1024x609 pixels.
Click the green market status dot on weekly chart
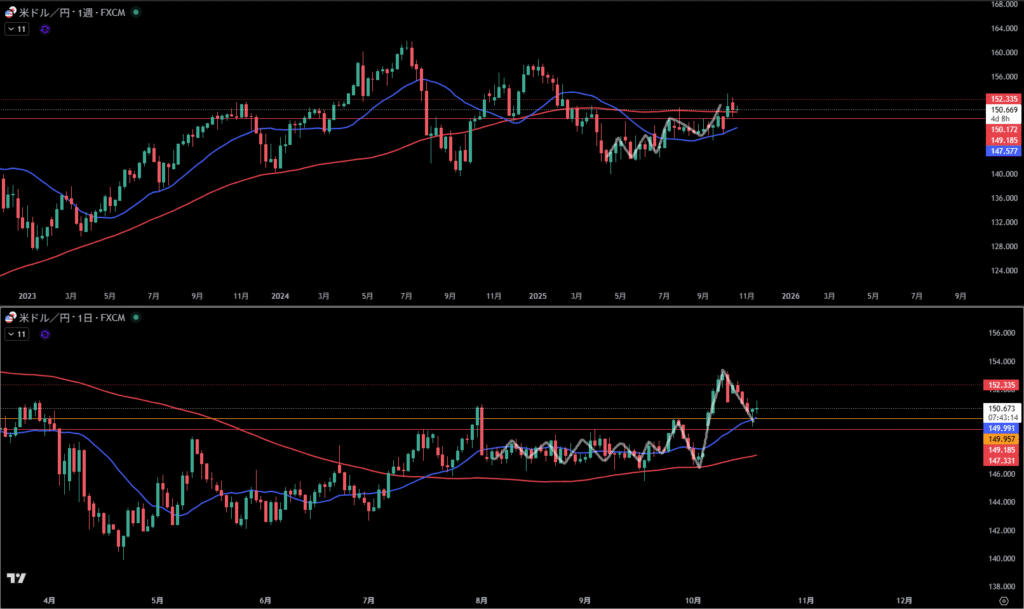tap(136, 12)
